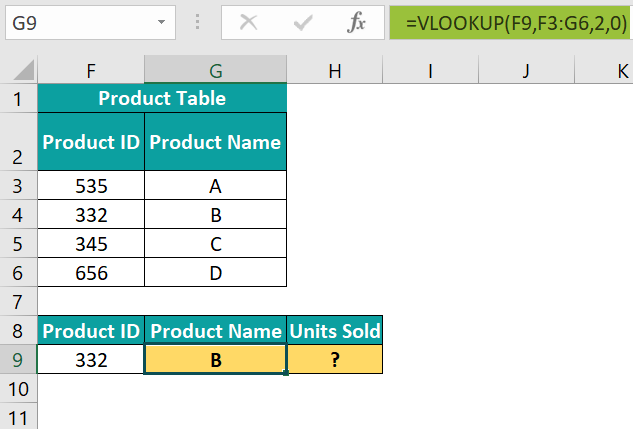Select the yellow cell with question mark
This screenshot has width=633, height=429.
(335, 360)
